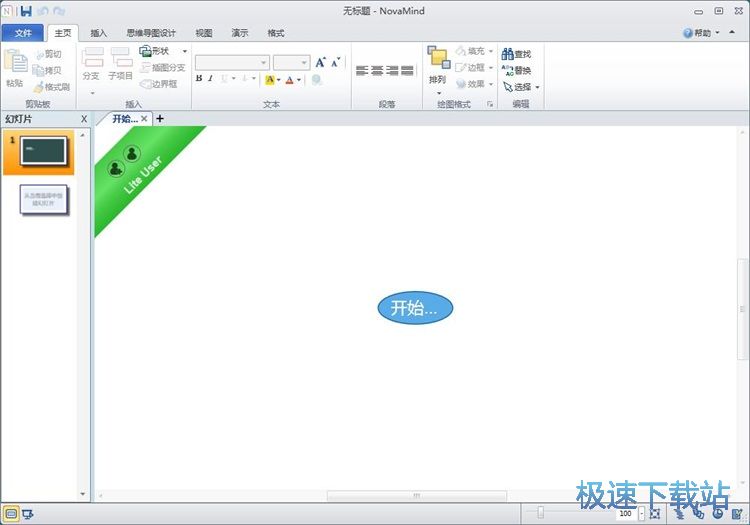Toggle italic formatting
The image size is (750, 525).
[211, 79]
